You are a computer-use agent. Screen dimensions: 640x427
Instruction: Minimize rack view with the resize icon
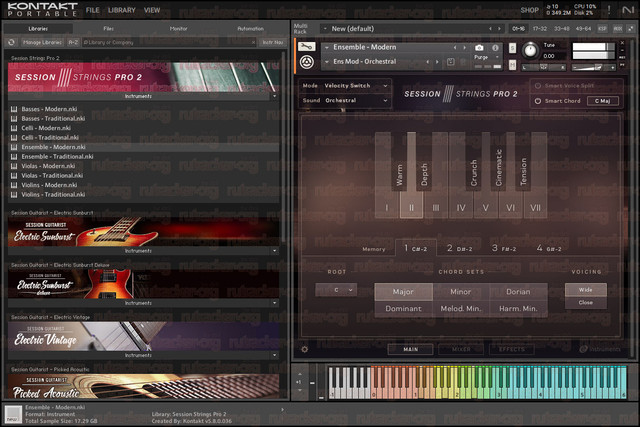[x=631, y=29]
